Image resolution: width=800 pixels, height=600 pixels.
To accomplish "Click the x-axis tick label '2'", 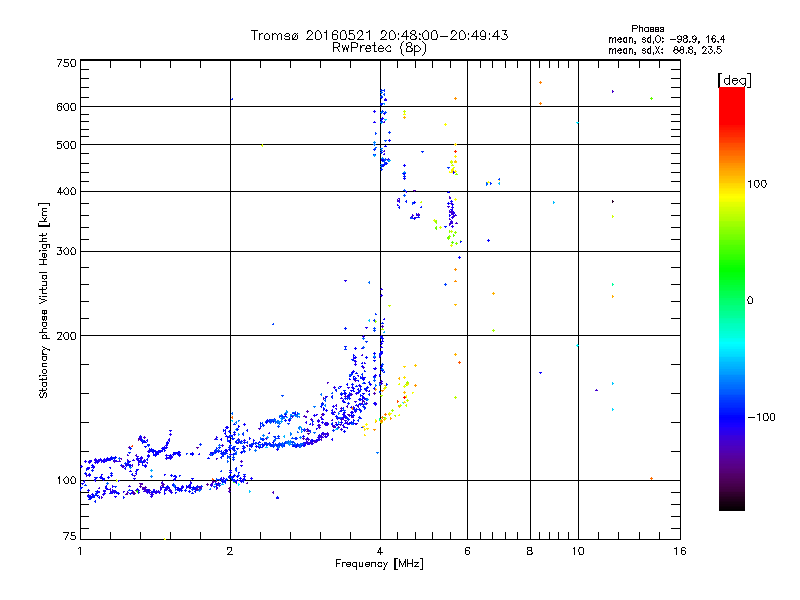I will tap(230, 551).
